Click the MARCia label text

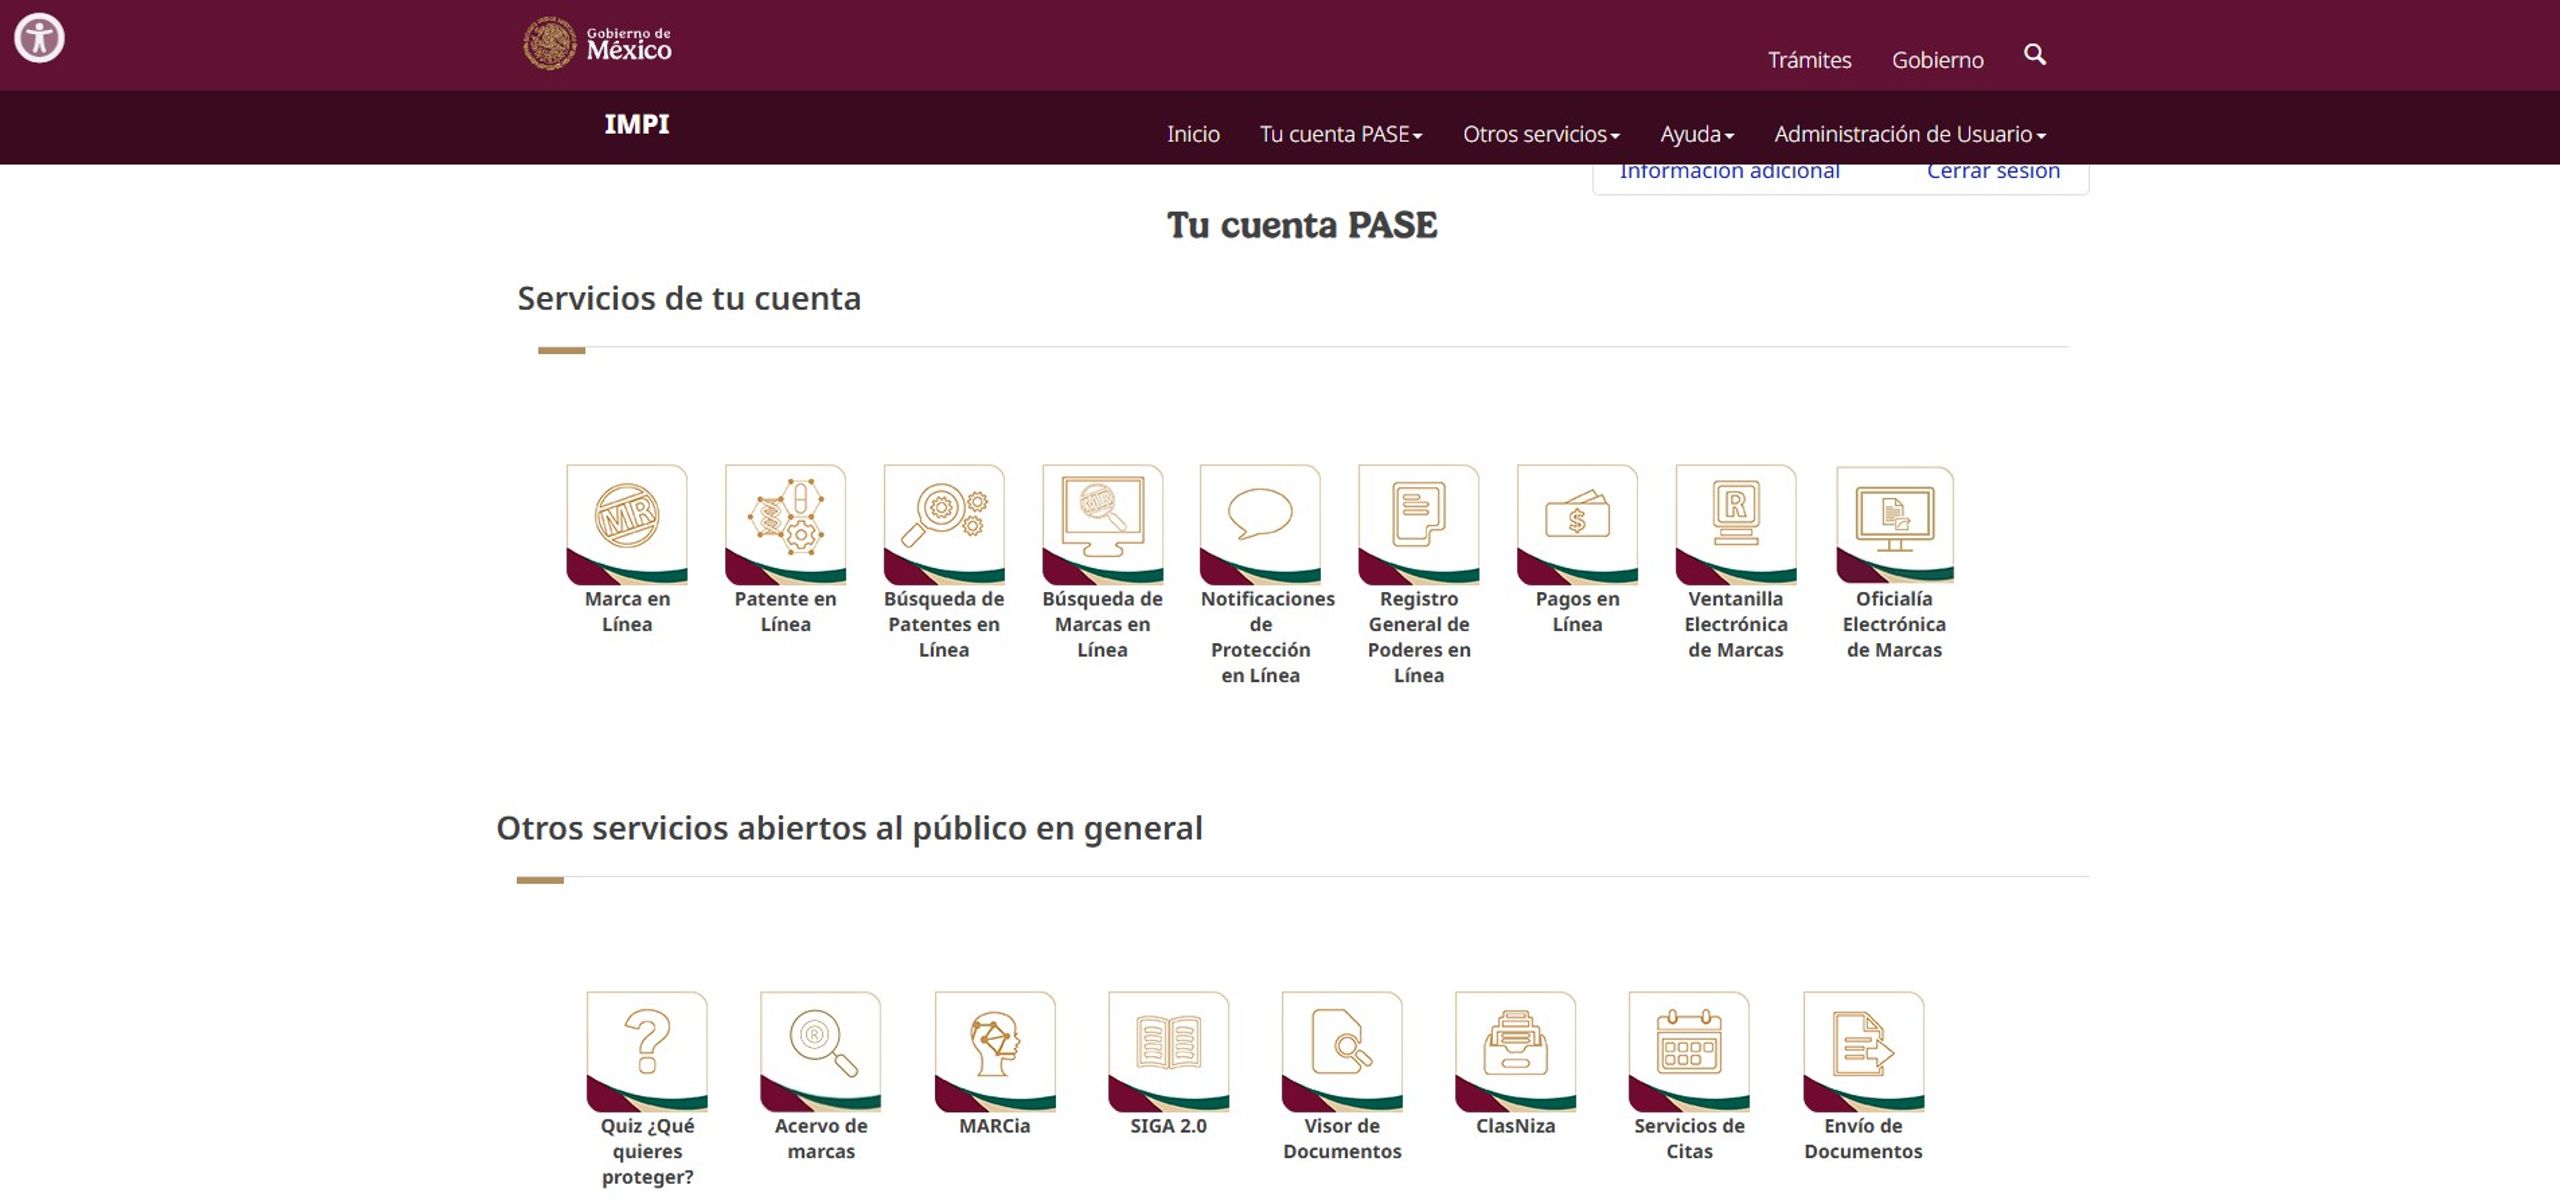[x=995, y=1126]
